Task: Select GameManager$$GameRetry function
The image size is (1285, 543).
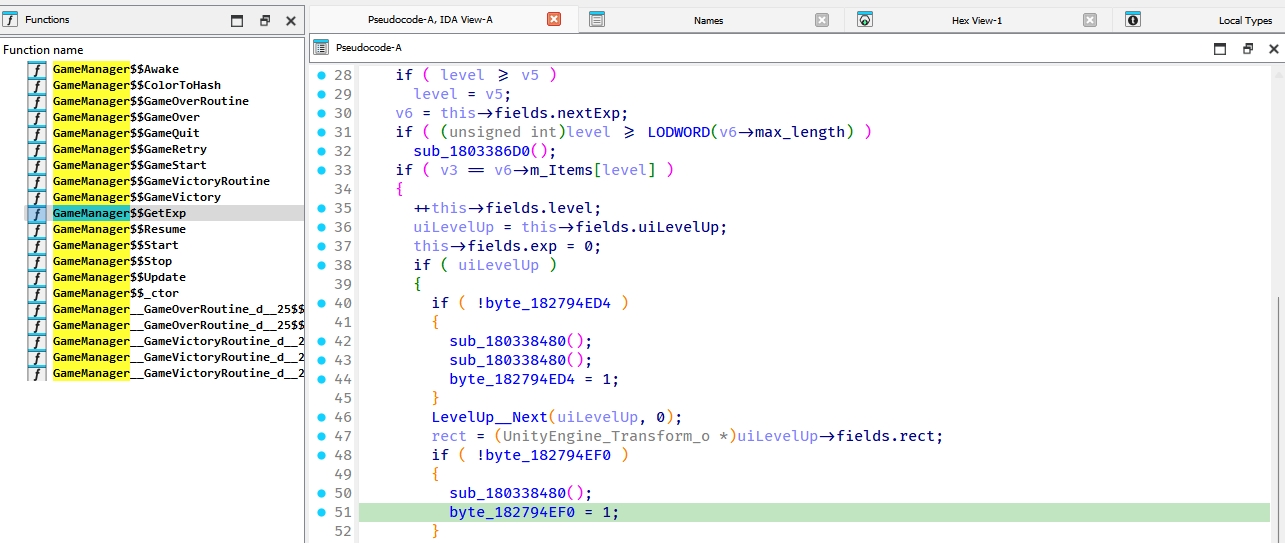Action: tap(130, 149)
